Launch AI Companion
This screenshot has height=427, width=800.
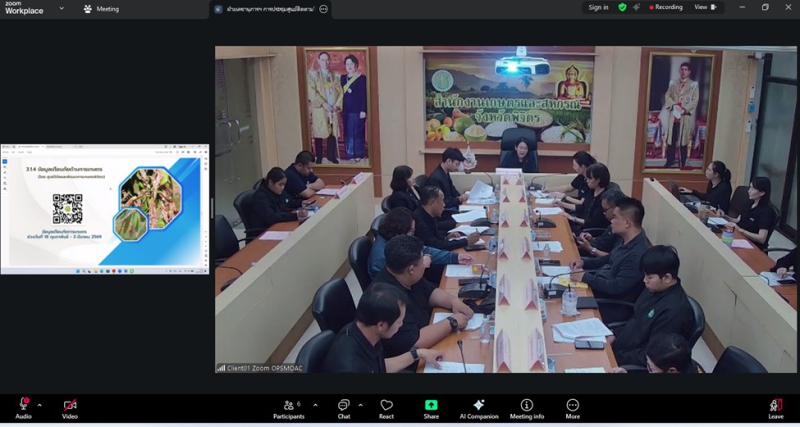tap(478, 406)
